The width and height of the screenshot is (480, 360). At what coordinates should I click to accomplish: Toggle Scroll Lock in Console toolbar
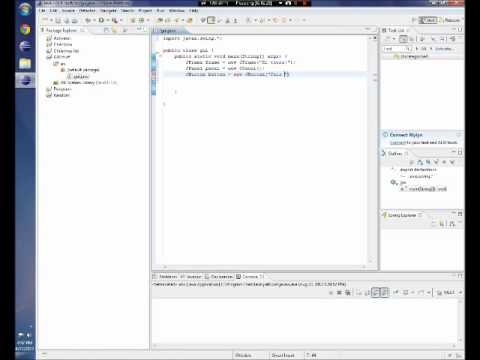[x=367, y=293]
